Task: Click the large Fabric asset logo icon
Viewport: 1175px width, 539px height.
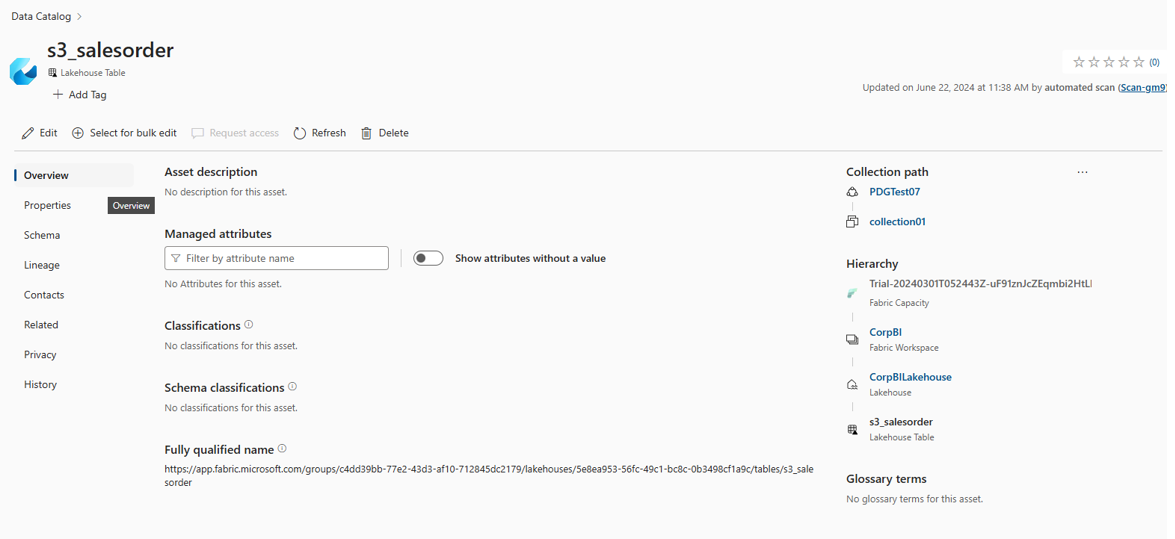Action: pos(23,70)
